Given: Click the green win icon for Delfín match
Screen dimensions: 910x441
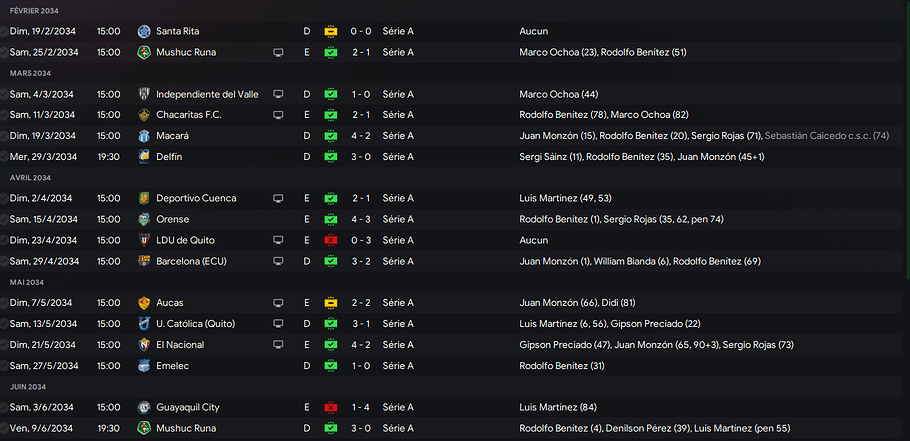Looking at the screenshot, I should tap(331, 157).
